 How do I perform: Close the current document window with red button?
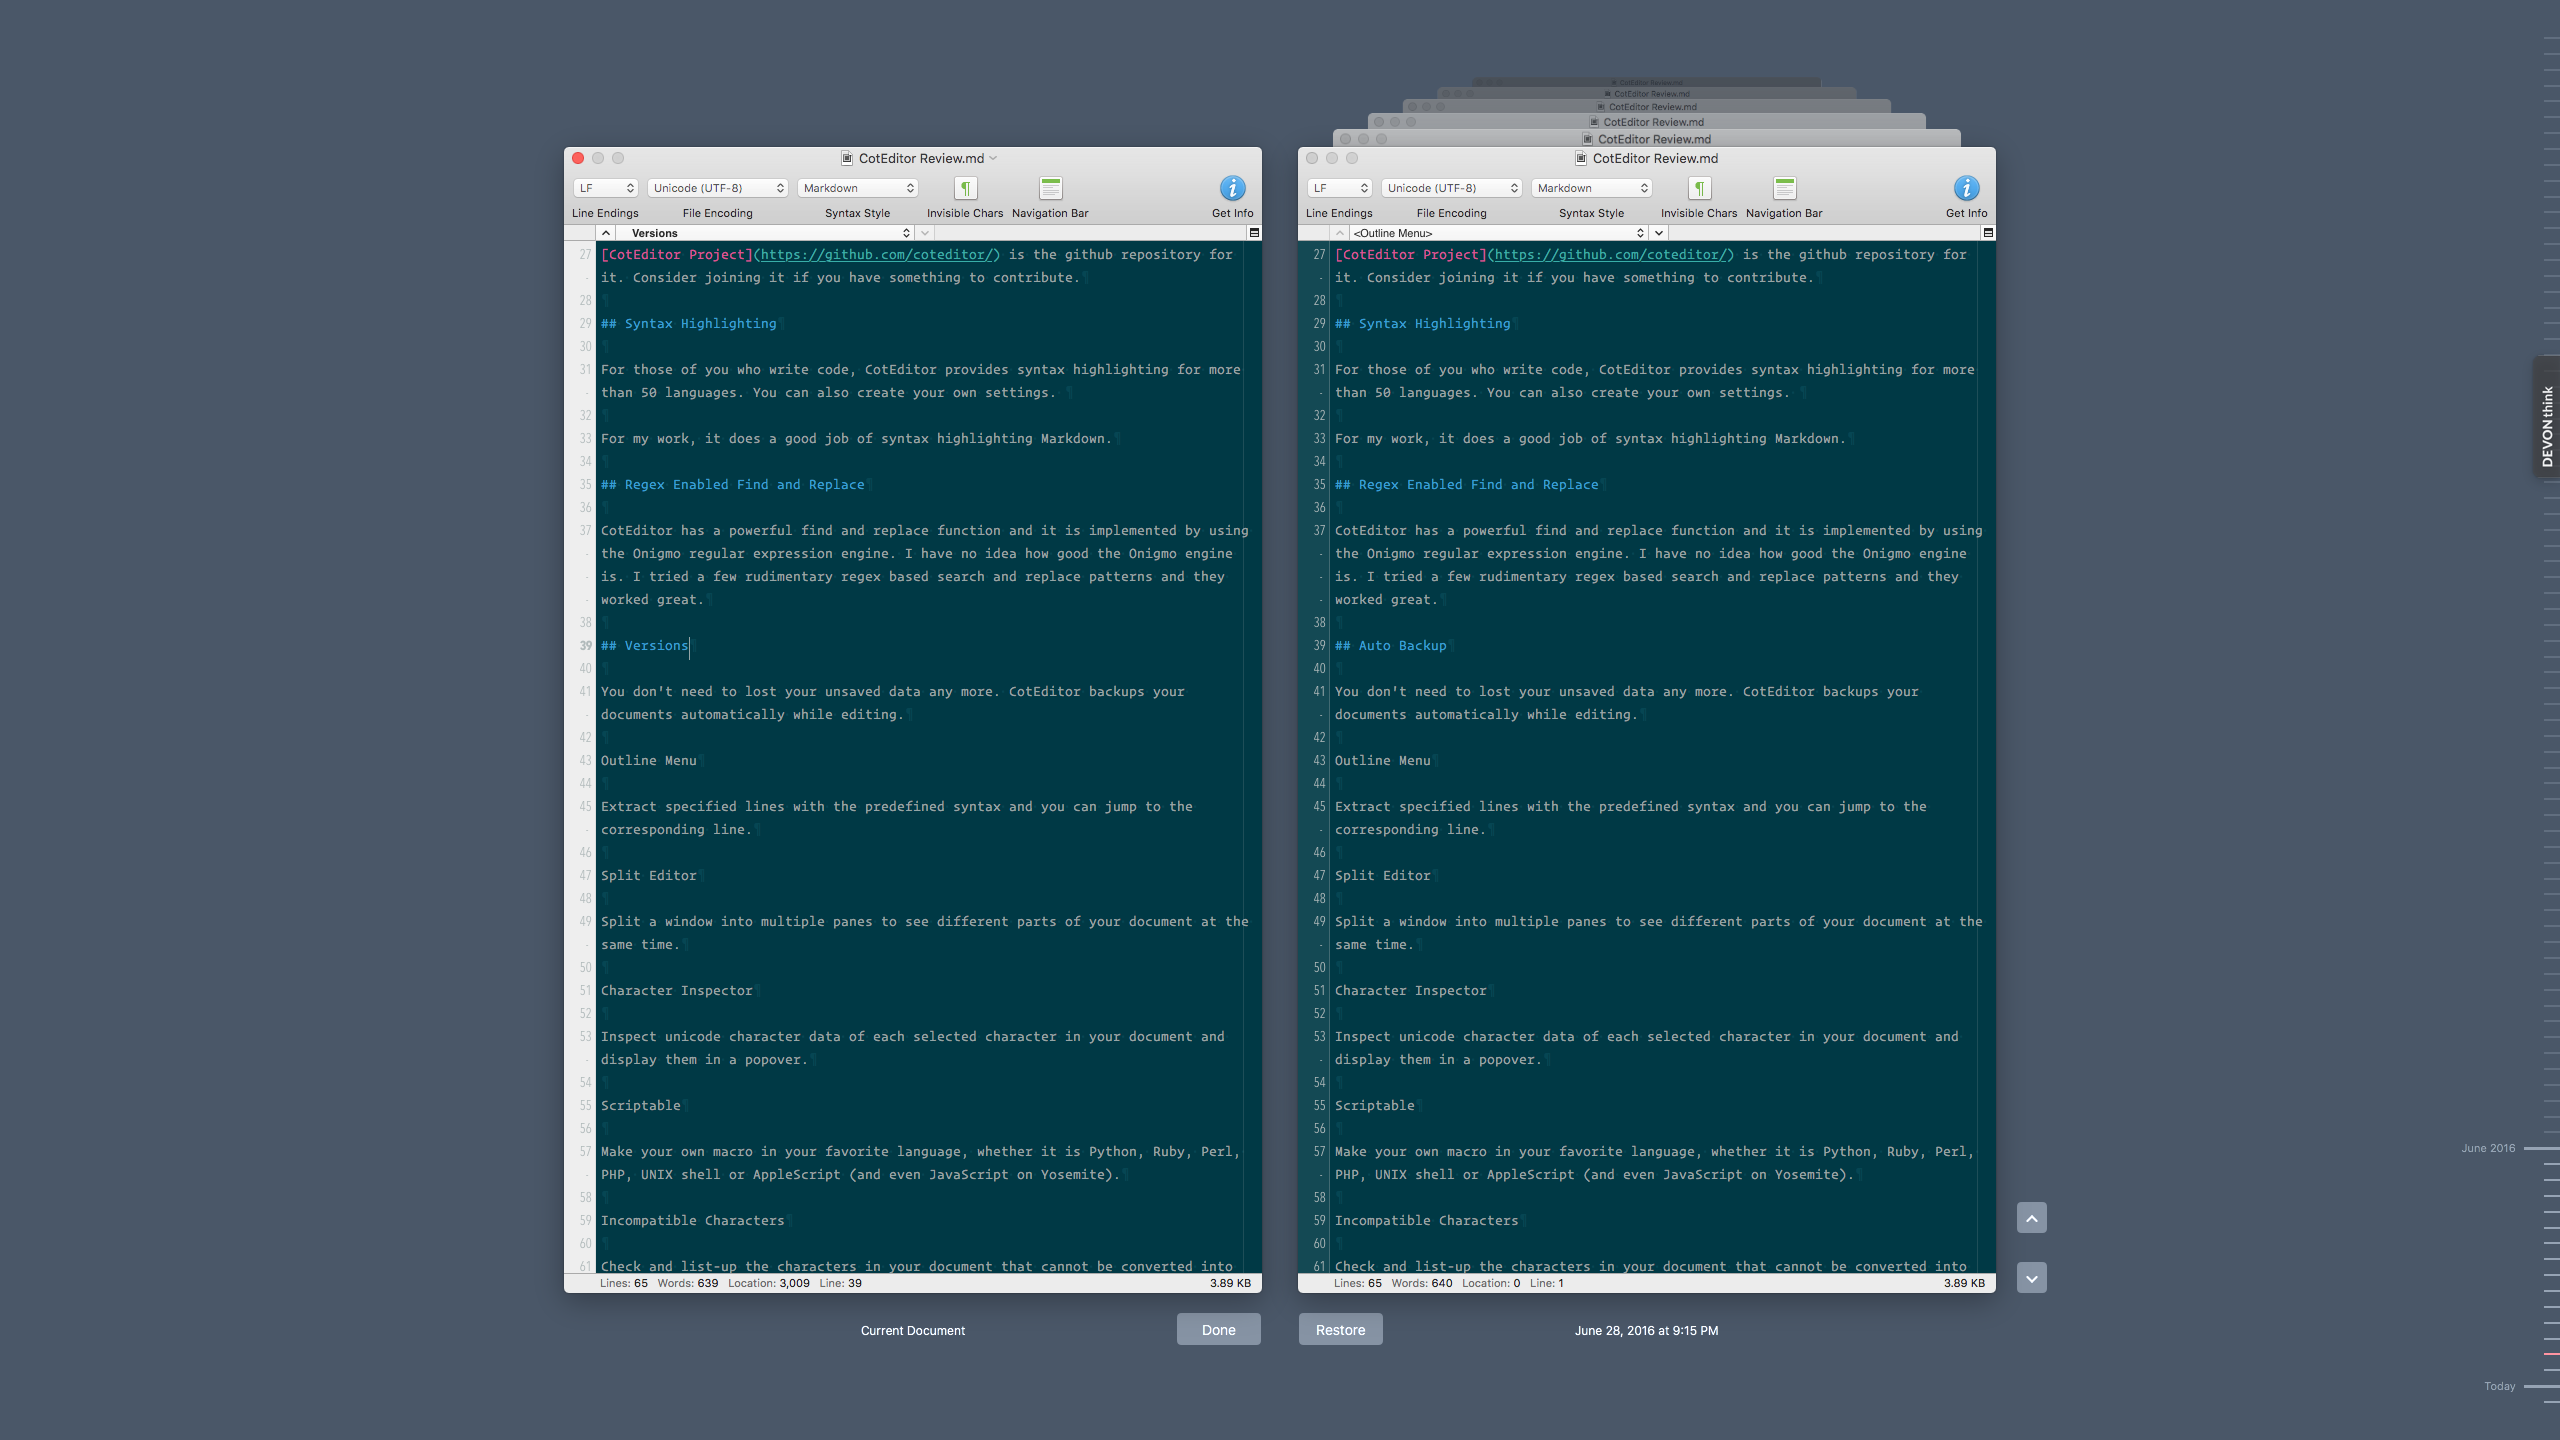tap(578, 158)
